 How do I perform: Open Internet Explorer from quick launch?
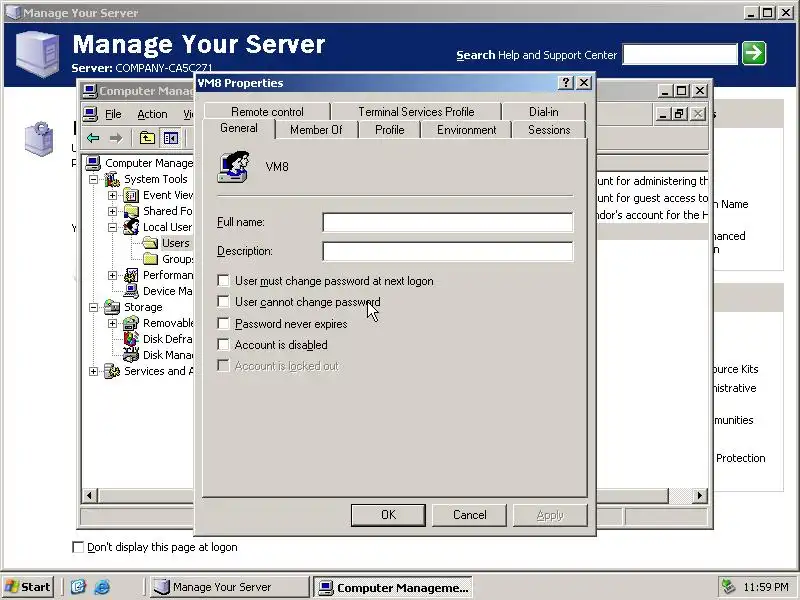102,587
